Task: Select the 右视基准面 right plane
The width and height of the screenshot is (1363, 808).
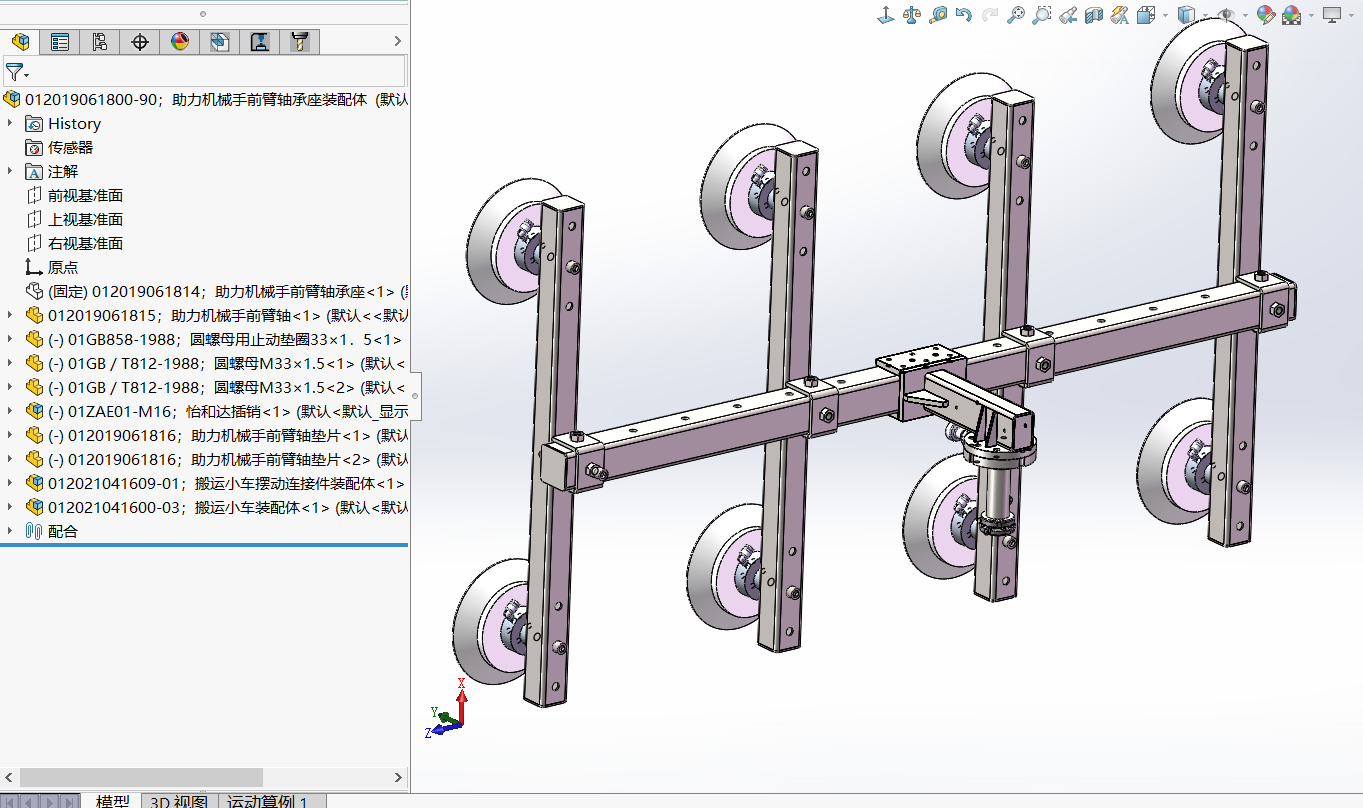Action: [75, 243]
